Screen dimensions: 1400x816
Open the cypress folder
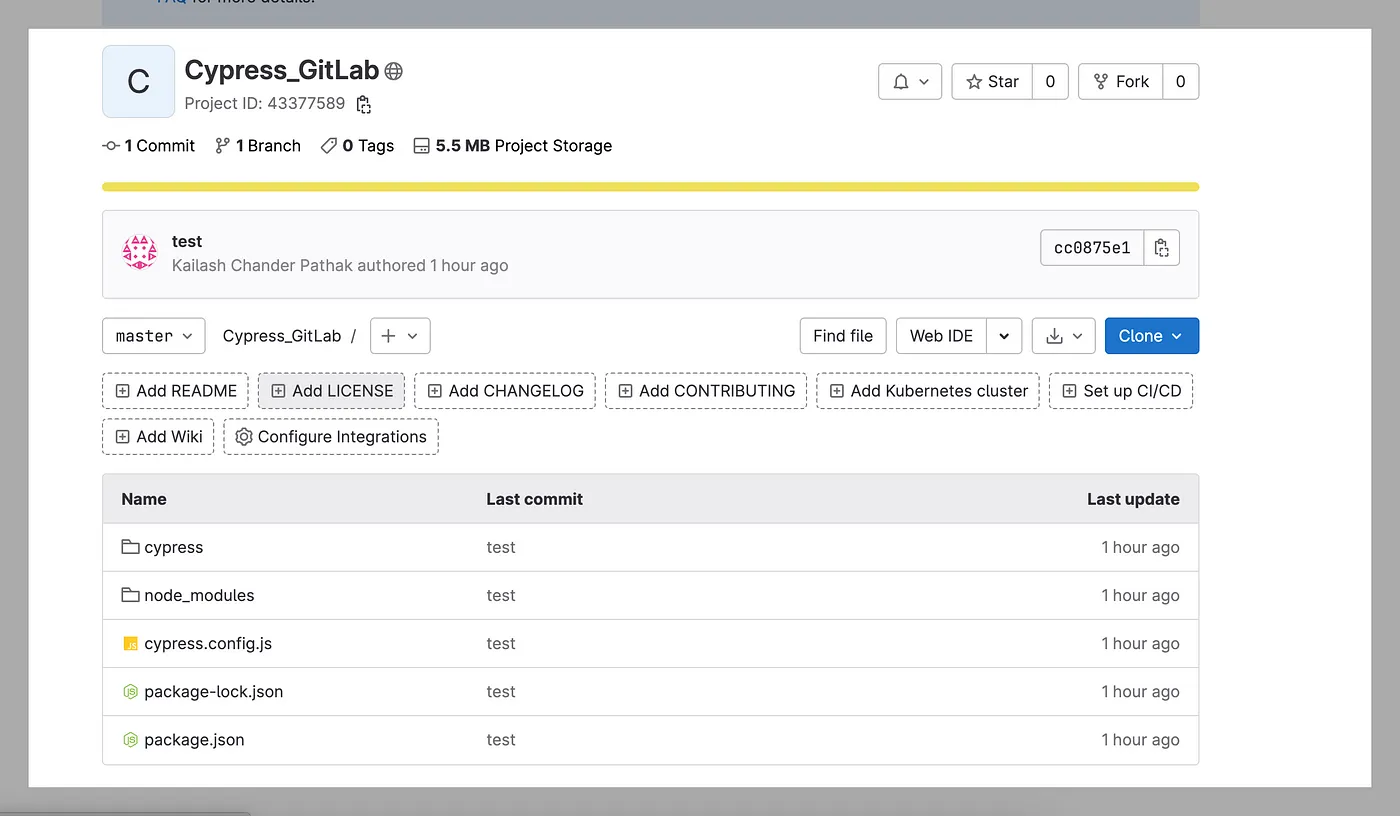click(x=173, y=547)
